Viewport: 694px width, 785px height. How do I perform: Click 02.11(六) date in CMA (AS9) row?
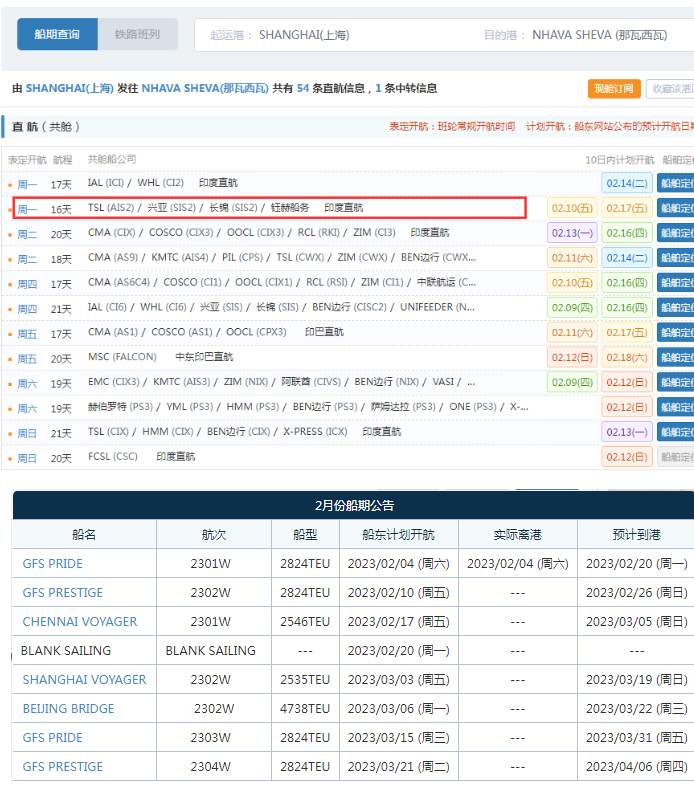tap(572, 258)
